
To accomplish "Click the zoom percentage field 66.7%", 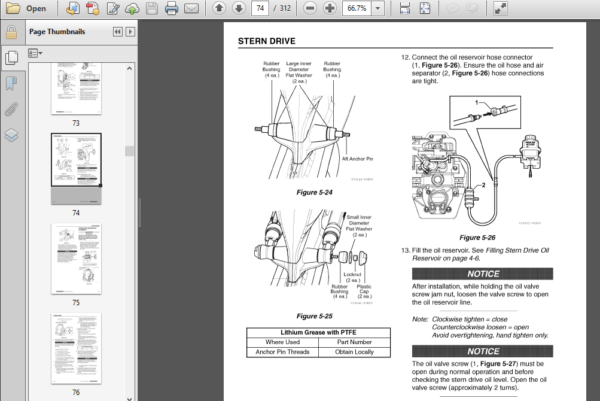I will (357, 8).
